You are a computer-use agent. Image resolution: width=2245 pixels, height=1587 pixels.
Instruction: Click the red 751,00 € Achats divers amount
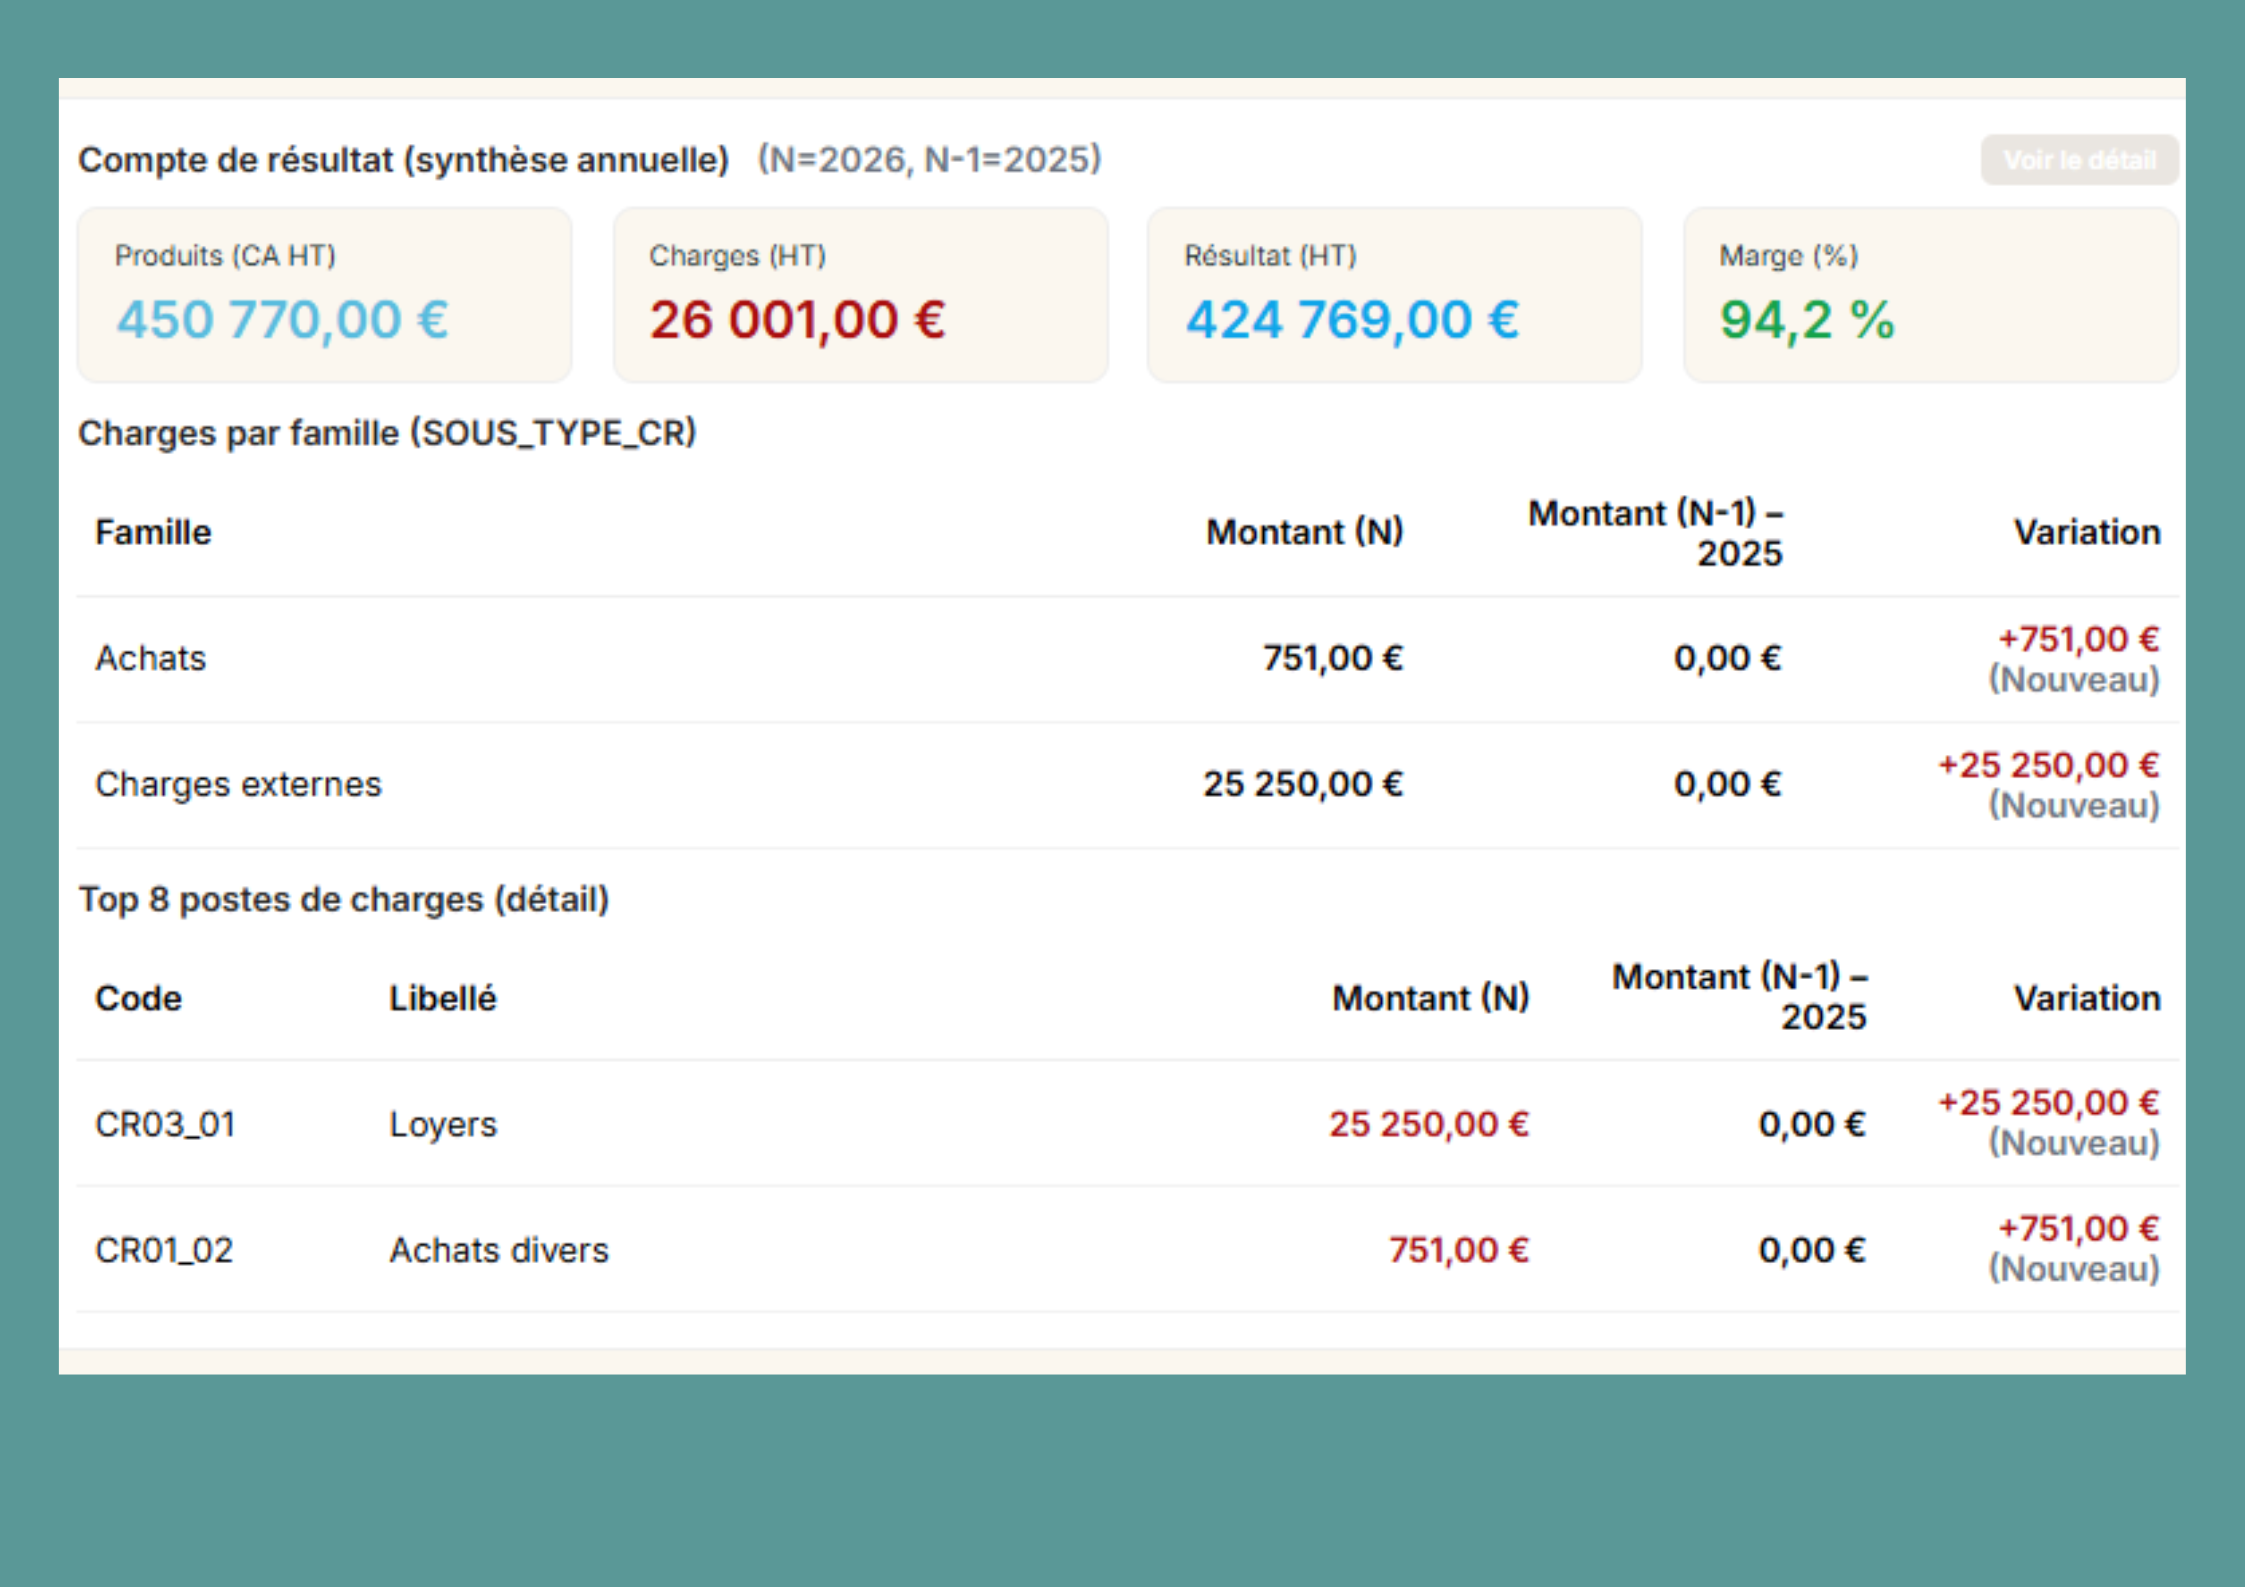click(1458, 1250)
